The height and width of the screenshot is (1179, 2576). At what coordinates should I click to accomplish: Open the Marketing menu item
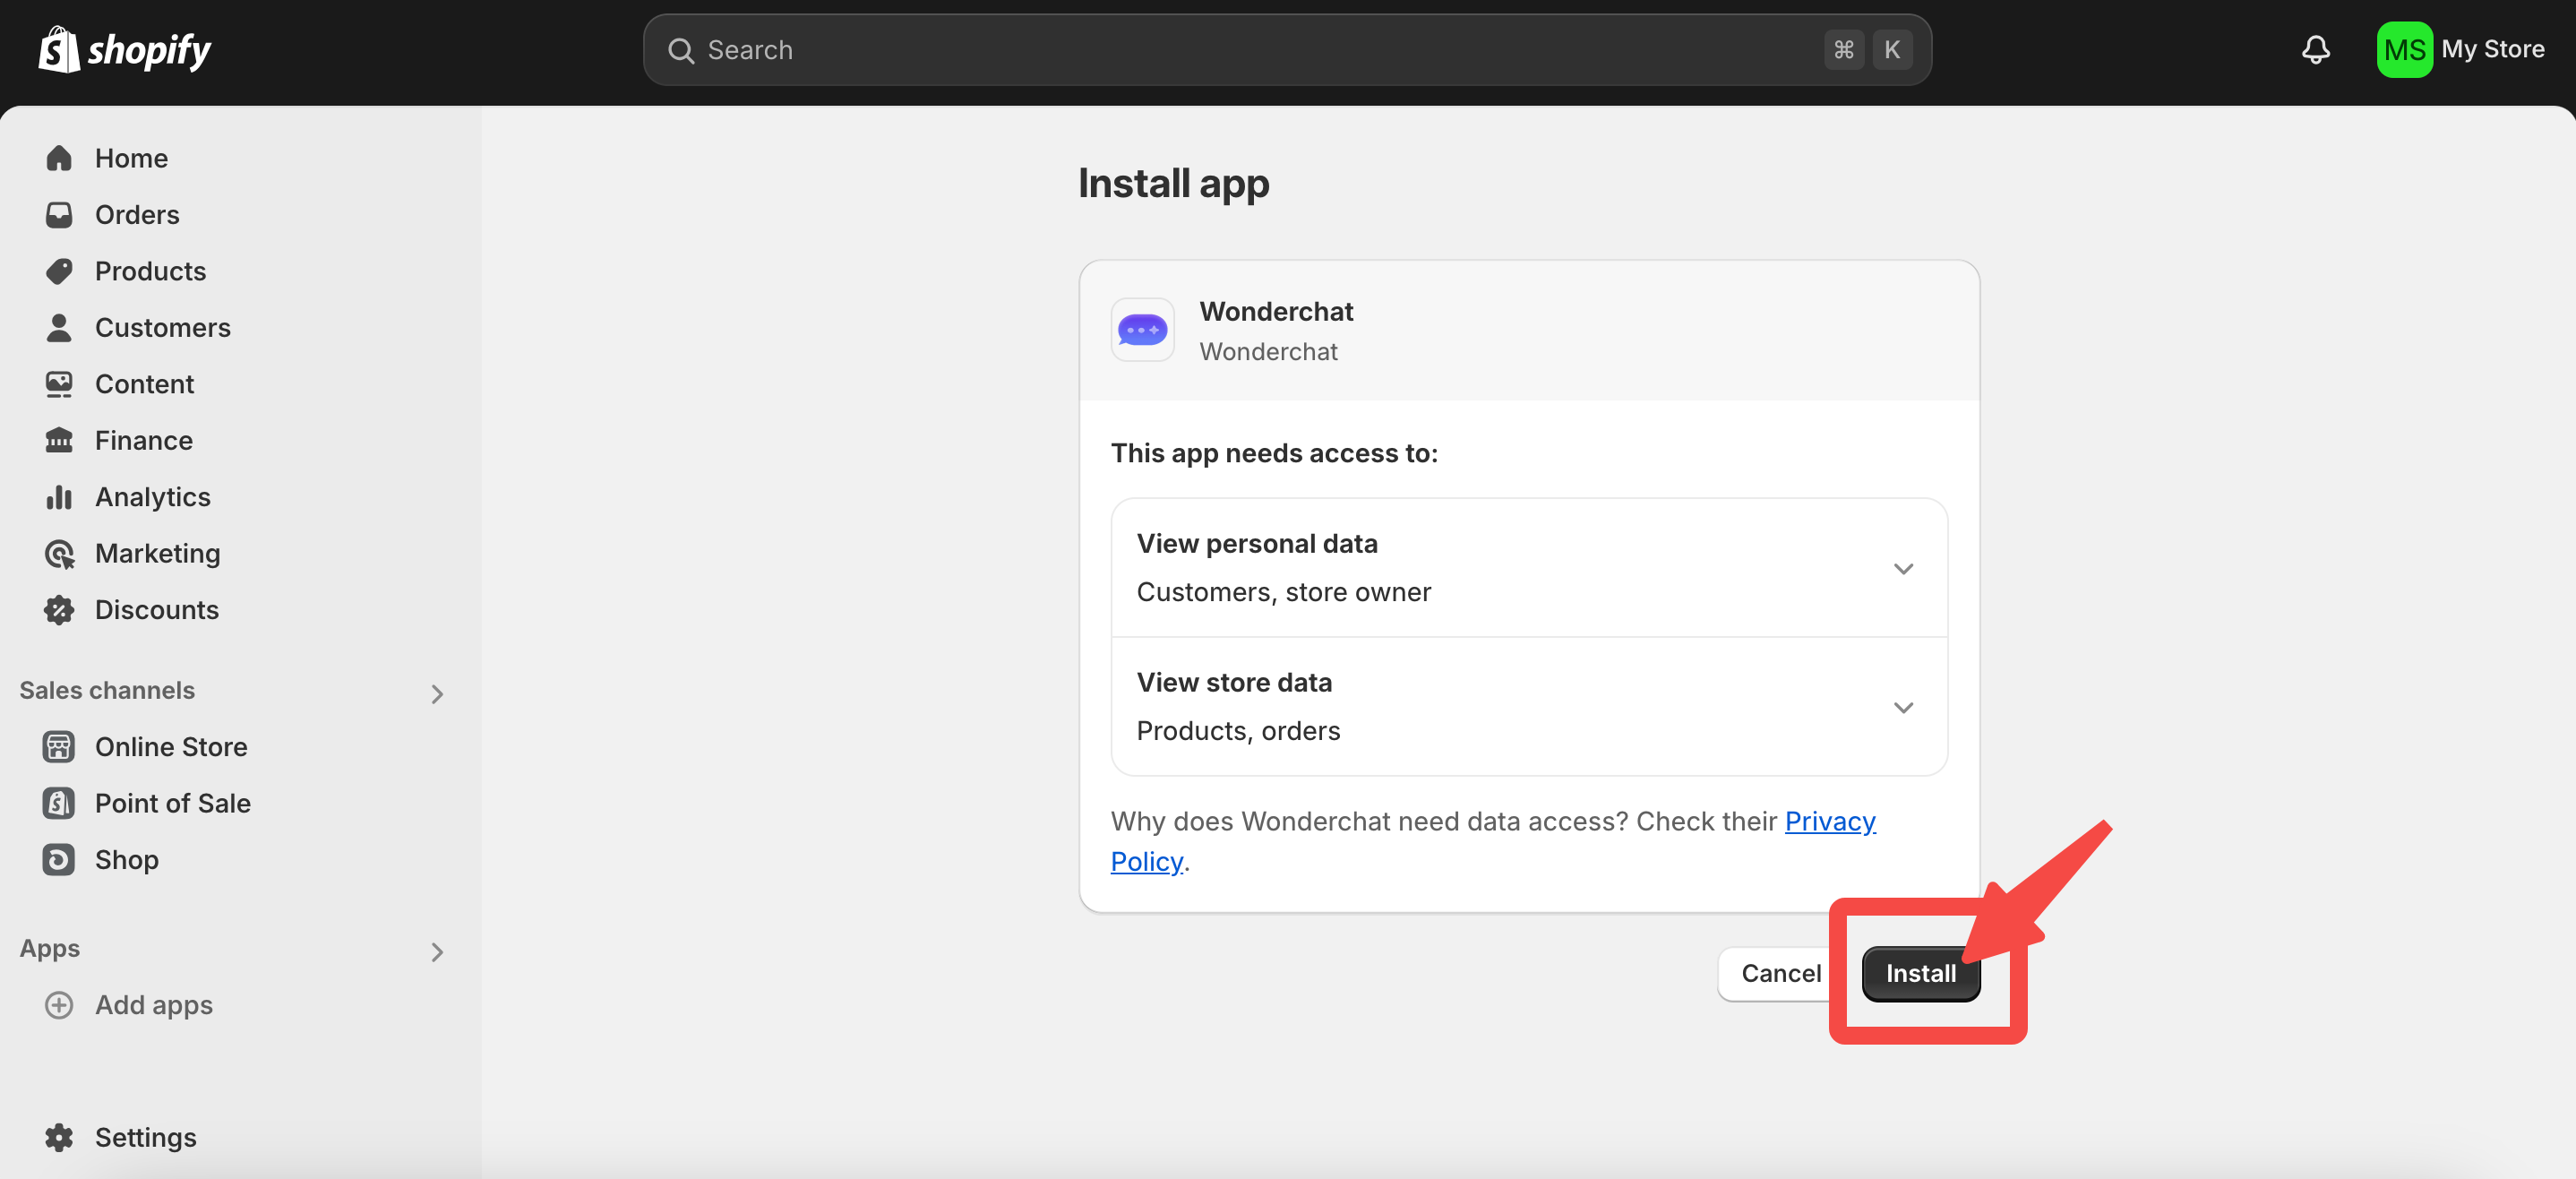click(157, 554)
